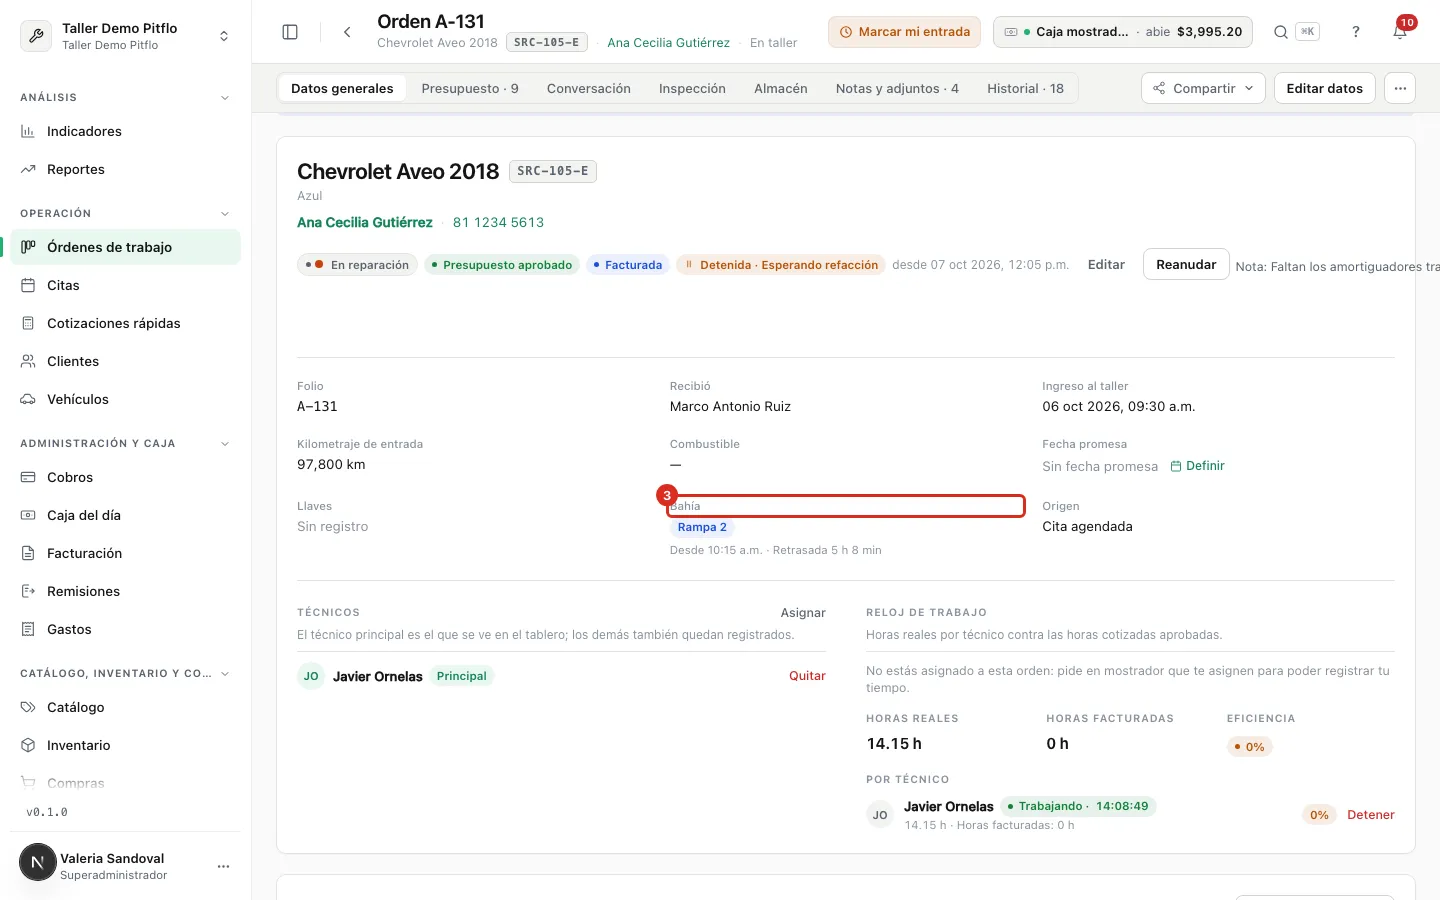Click Reanudar button
Screen dimensions: 1440x900
(1186, 264)
